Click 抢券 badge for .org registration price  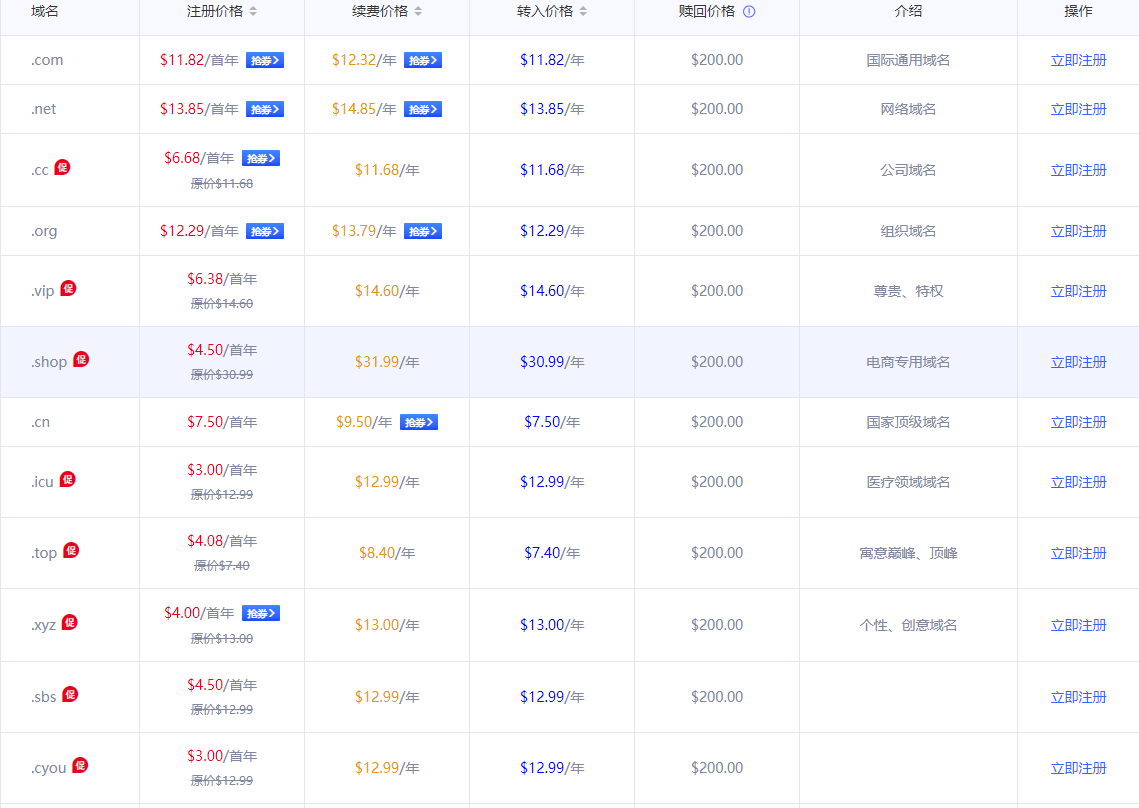click(265, 231)
